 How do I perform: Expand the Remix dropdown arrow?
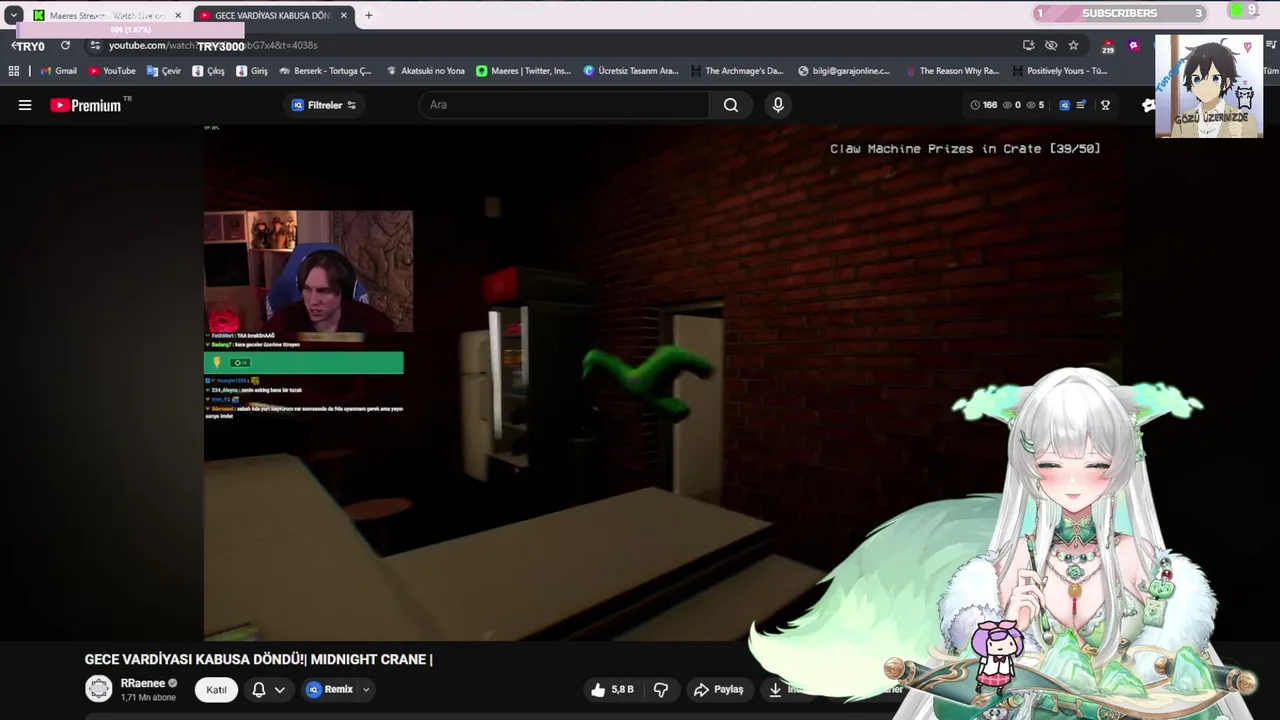(x=366, y=689)
